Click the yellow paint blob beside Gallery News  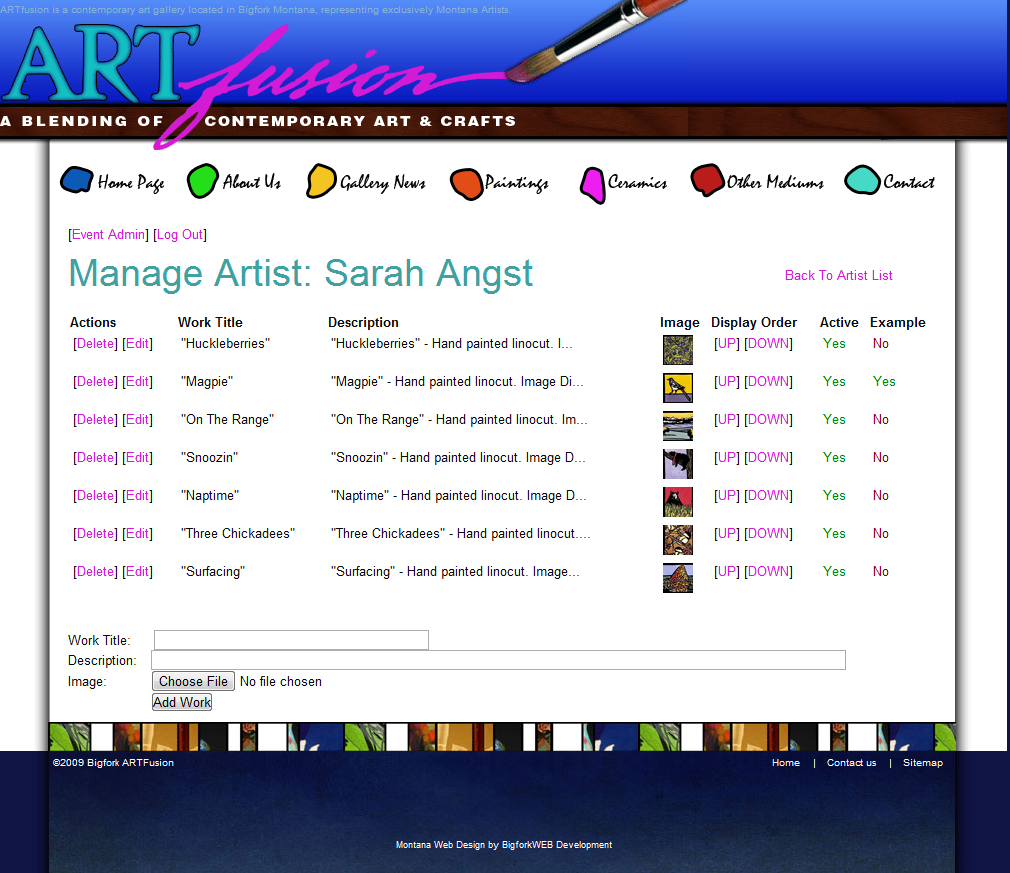(321, 181)
